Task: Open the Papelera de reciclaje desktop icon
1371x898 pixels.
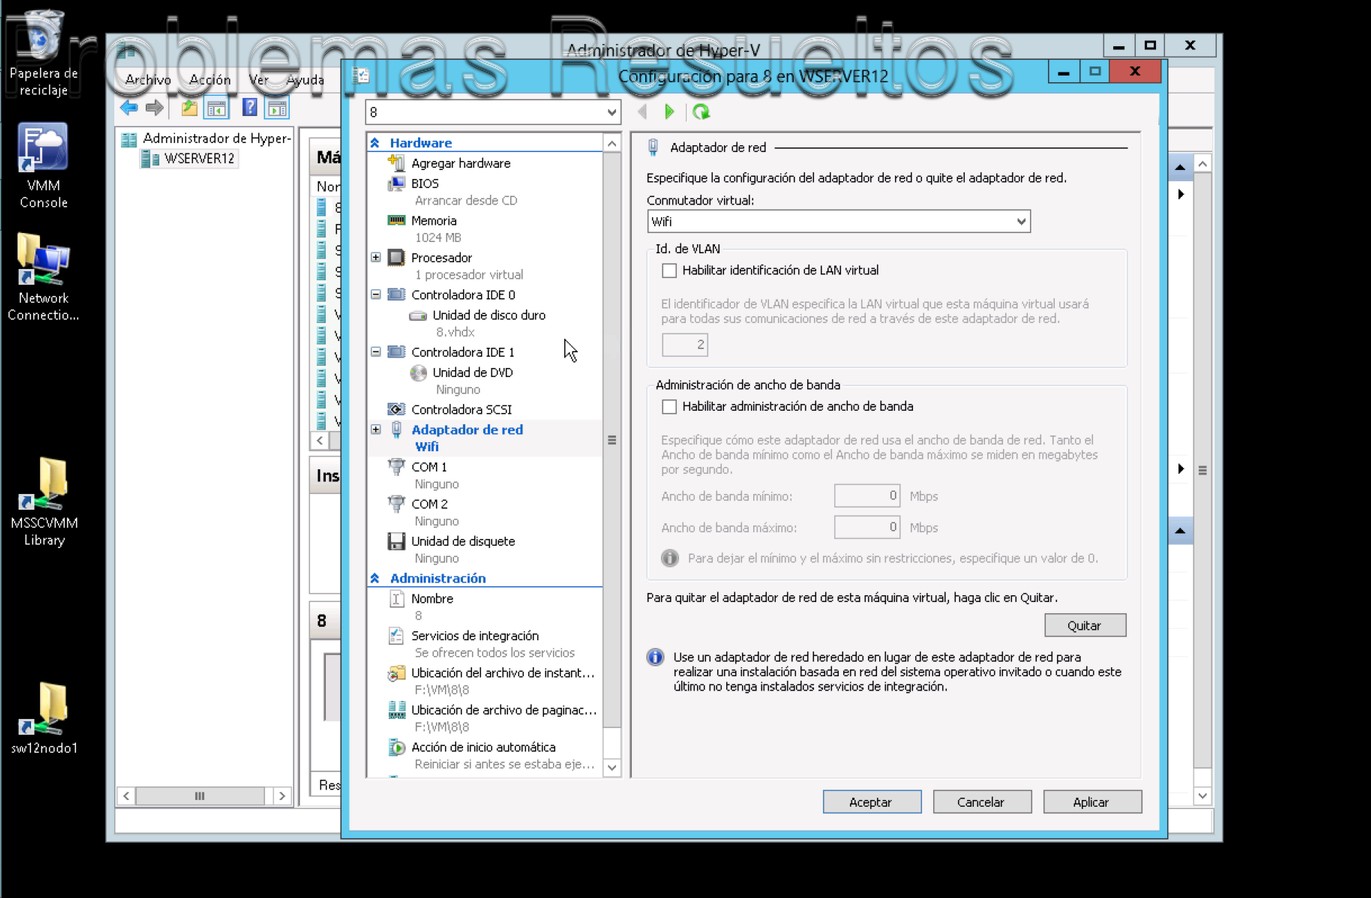Action: coord(43,54)
